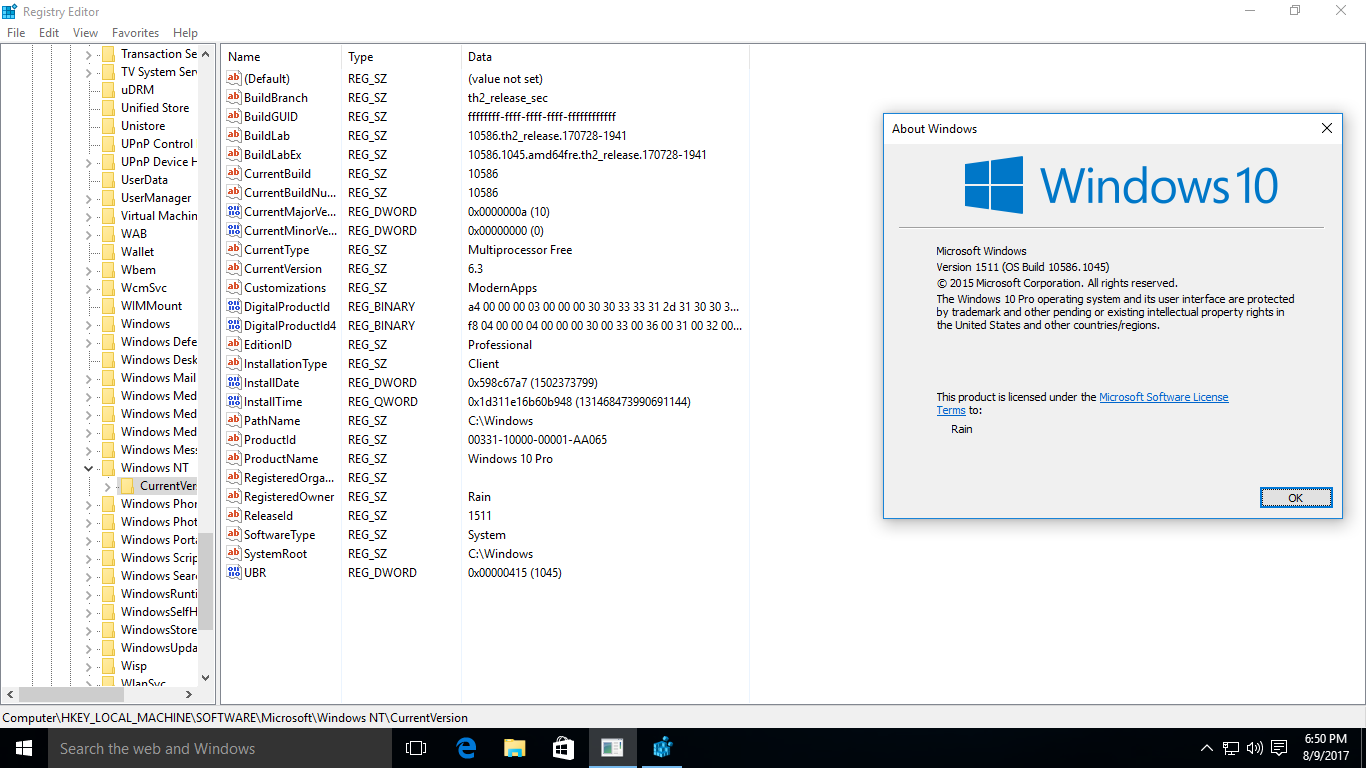Click the taskbar search box
The image size is (1366, 768).
[x=220, y=748]
